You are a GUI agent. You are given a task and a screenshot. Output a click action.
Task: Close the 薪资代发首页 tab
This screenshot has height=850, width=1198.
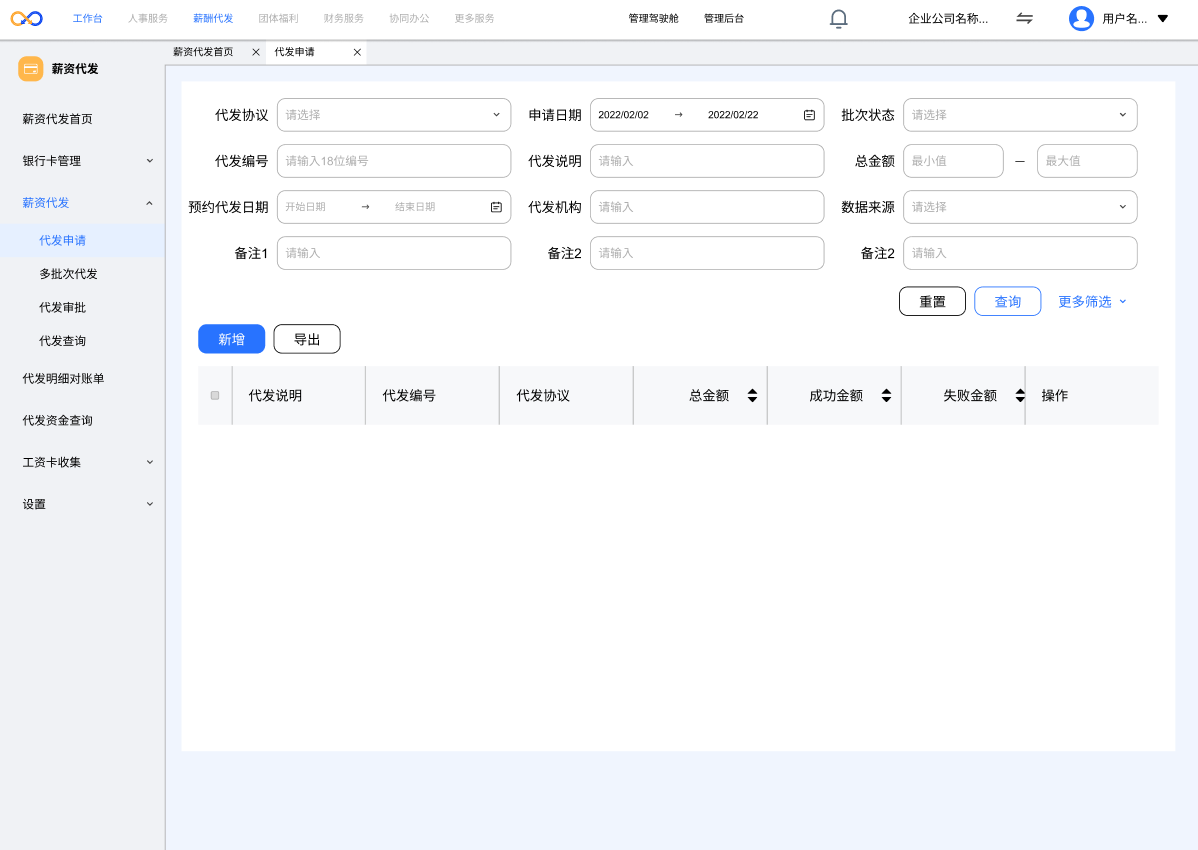coord(256,52)
